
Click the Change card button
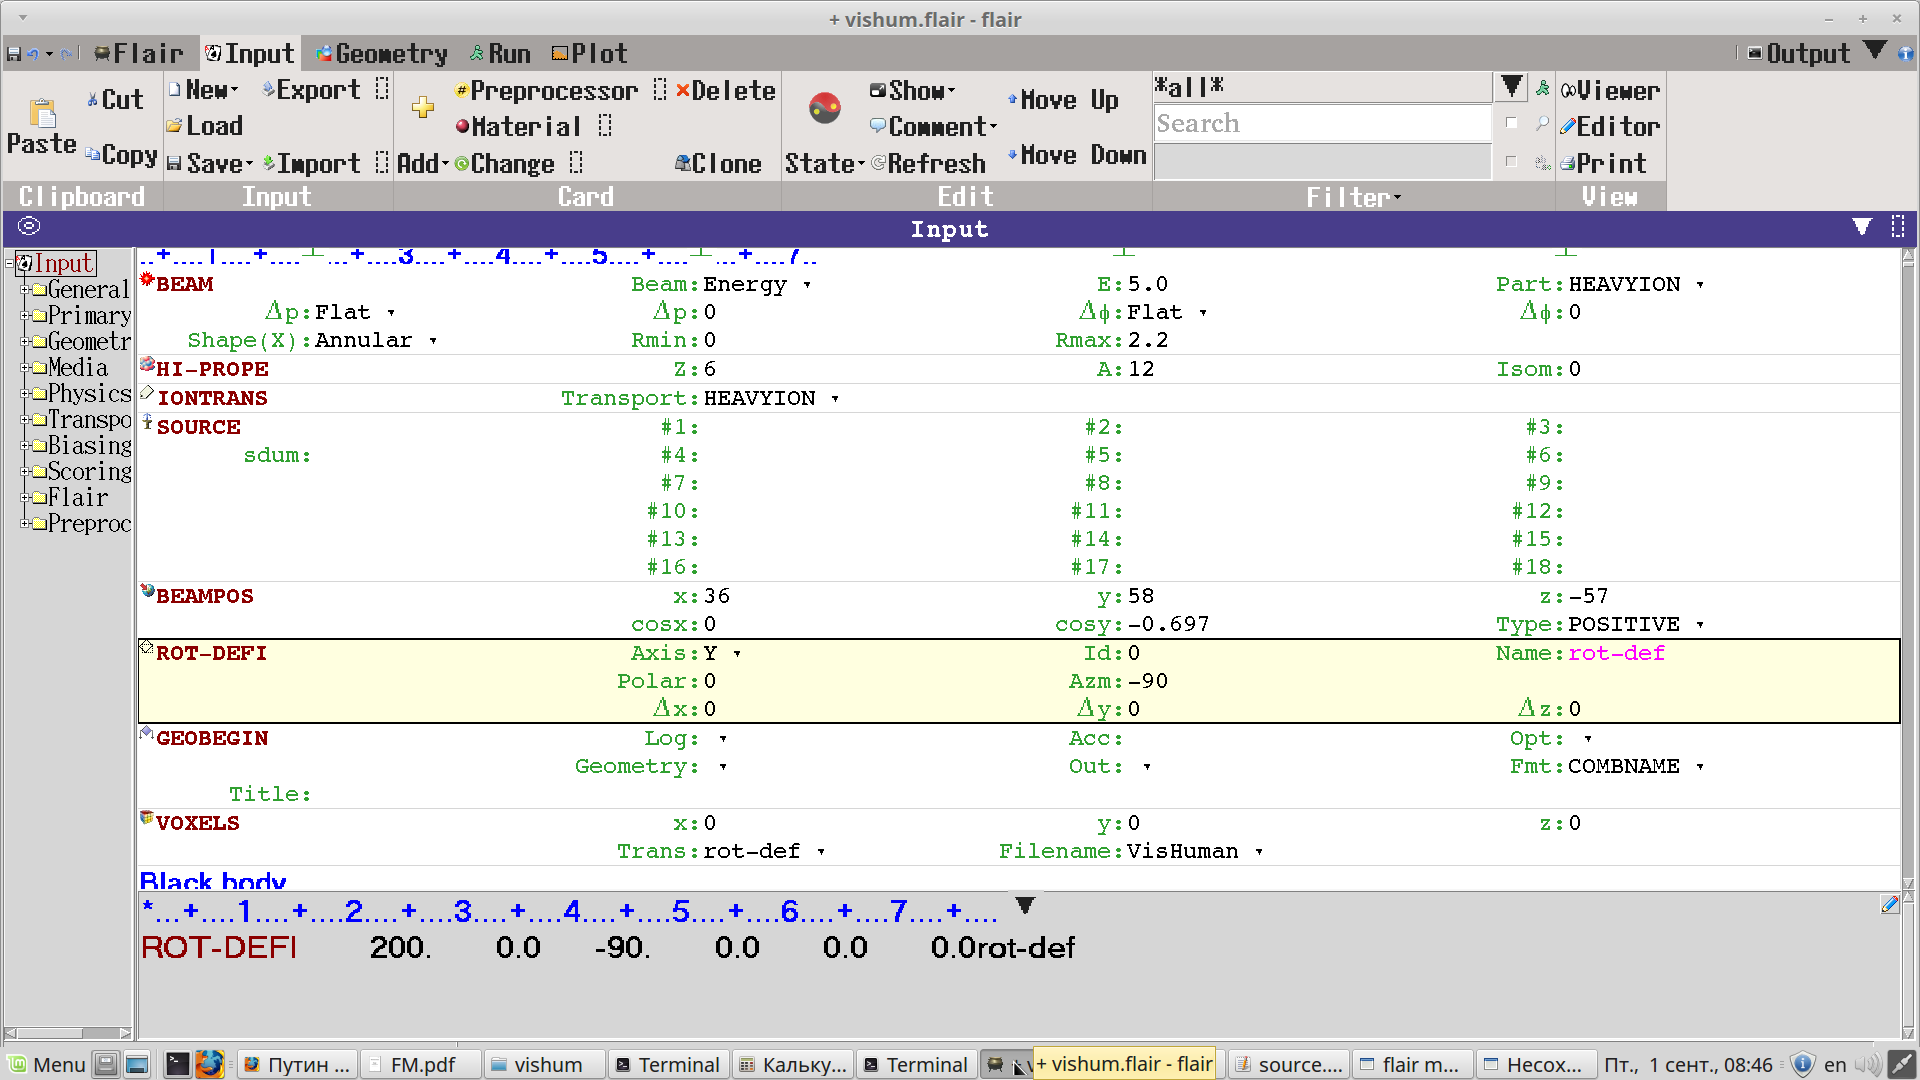click(x=504, y=163)
